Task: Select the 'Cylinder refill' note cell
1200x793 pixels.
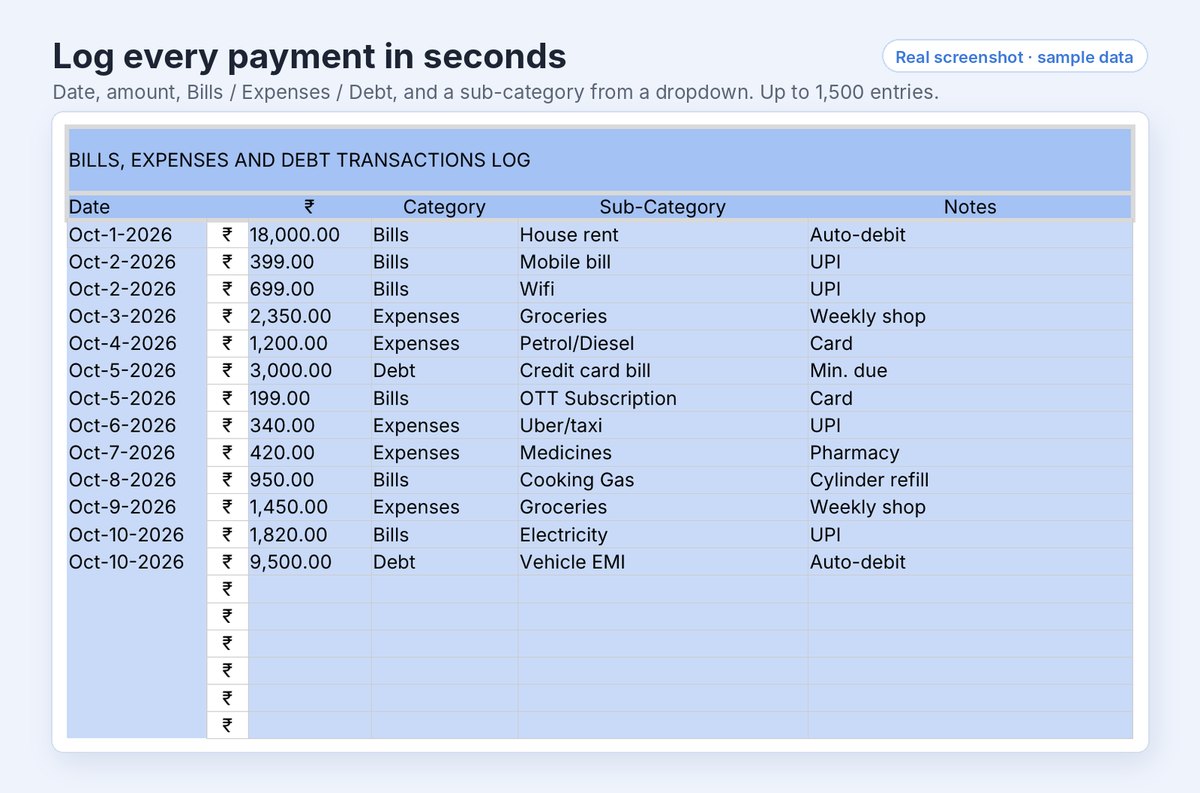Action: pyautogui.click(x=970, y=480)
